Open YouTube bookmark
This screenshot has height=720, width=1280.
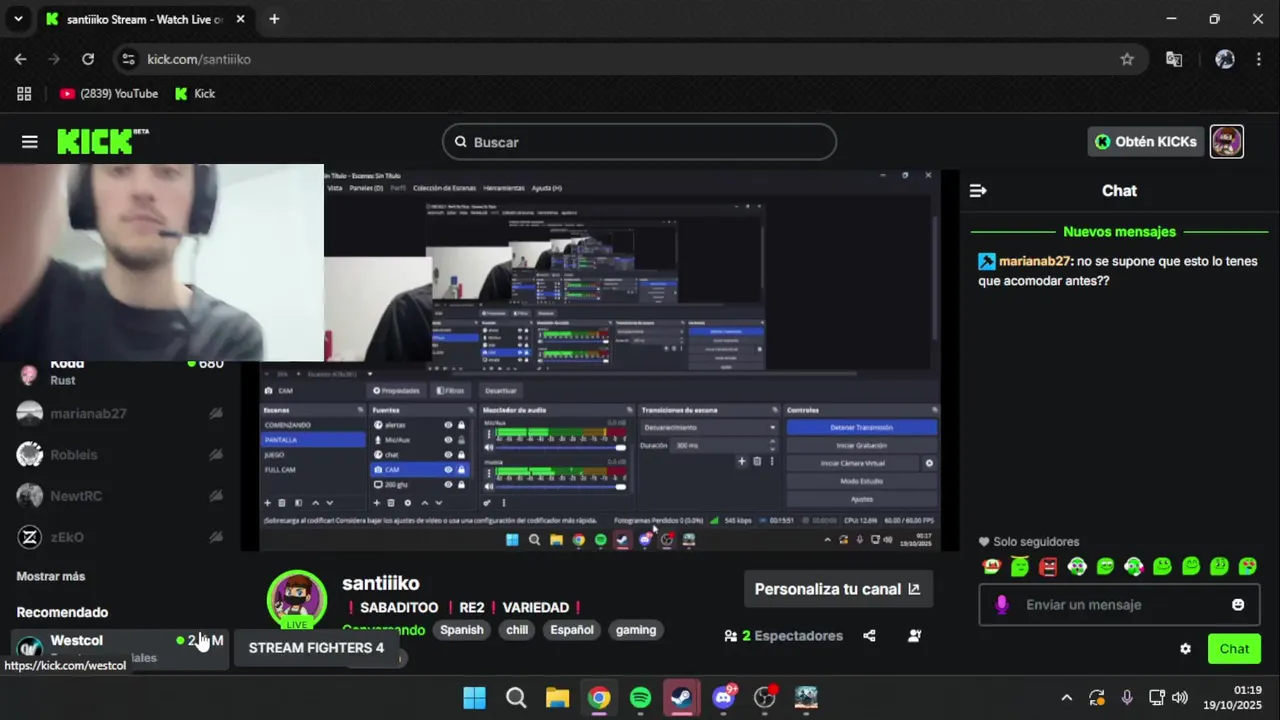pyautogui.click(x=109, y=94)
